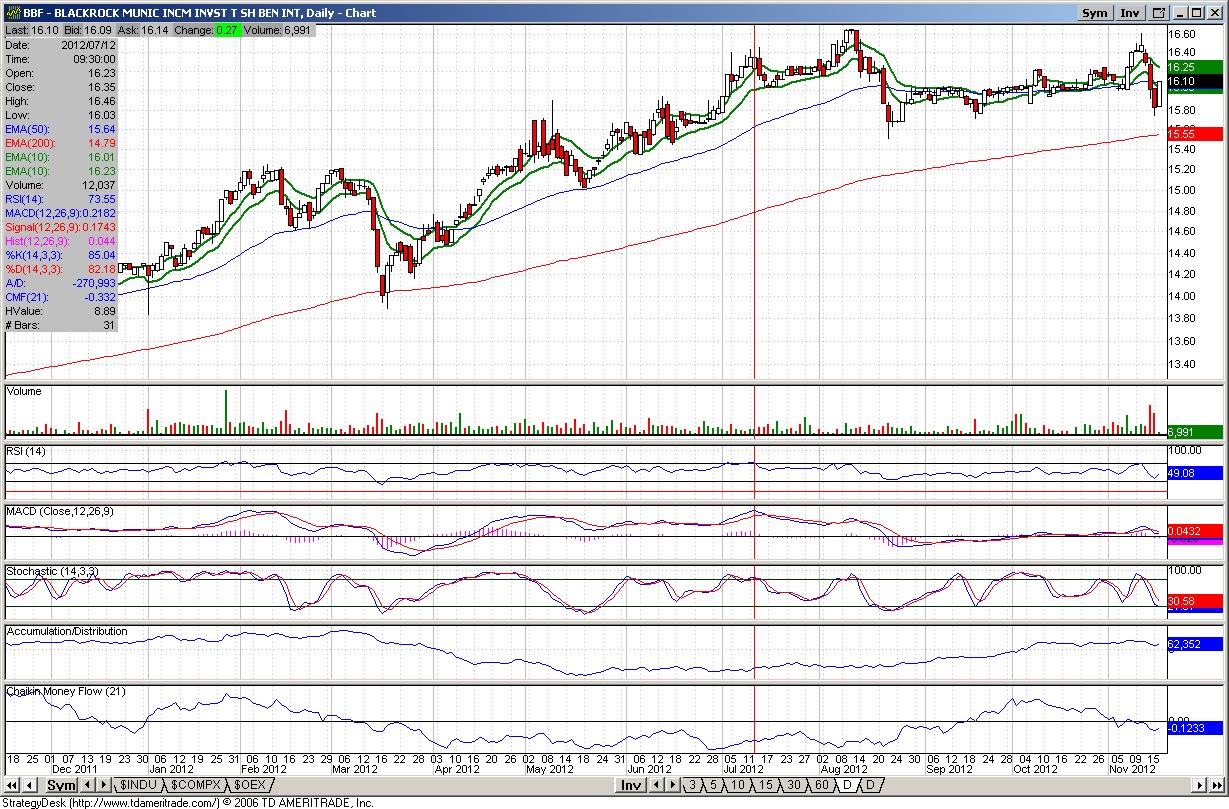Select the 10-minute interval
This screenshot has width=1229, height=809.
[x=738, y=785]
